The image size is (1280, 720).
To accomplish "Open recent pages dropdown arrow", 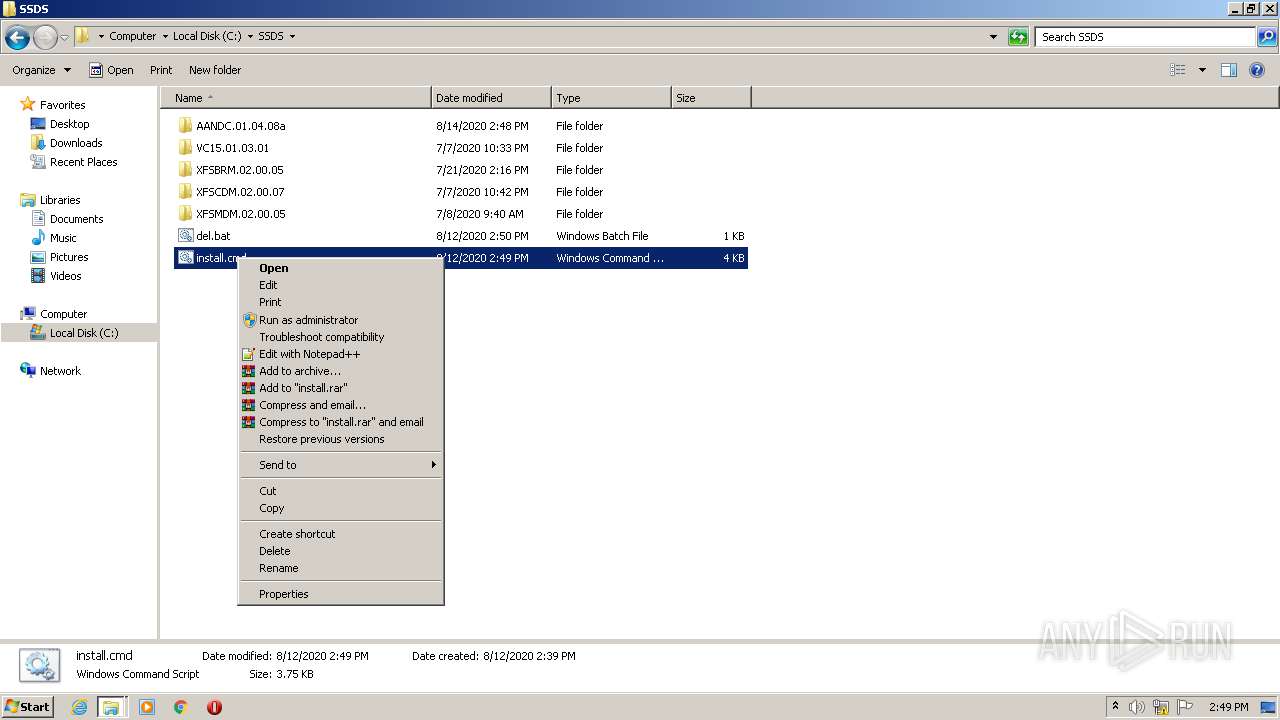I will pos(65,38).
